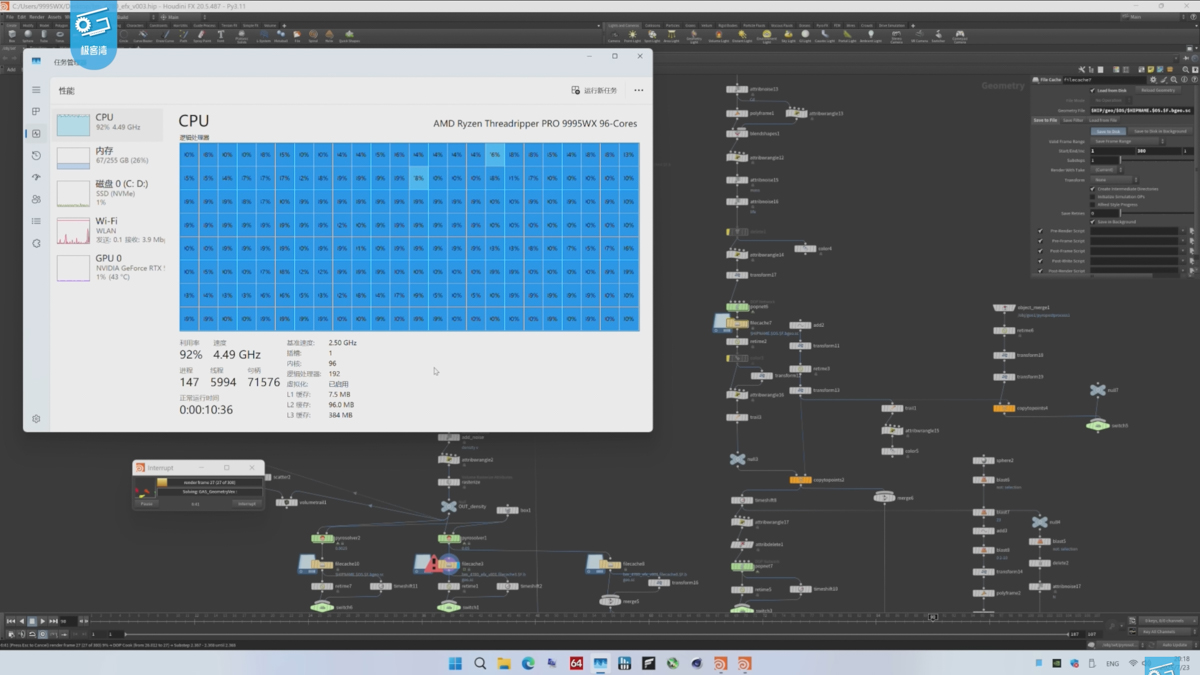Select the CPU performance graph thumbnail

pyautogui.click(x=73, y=125)
